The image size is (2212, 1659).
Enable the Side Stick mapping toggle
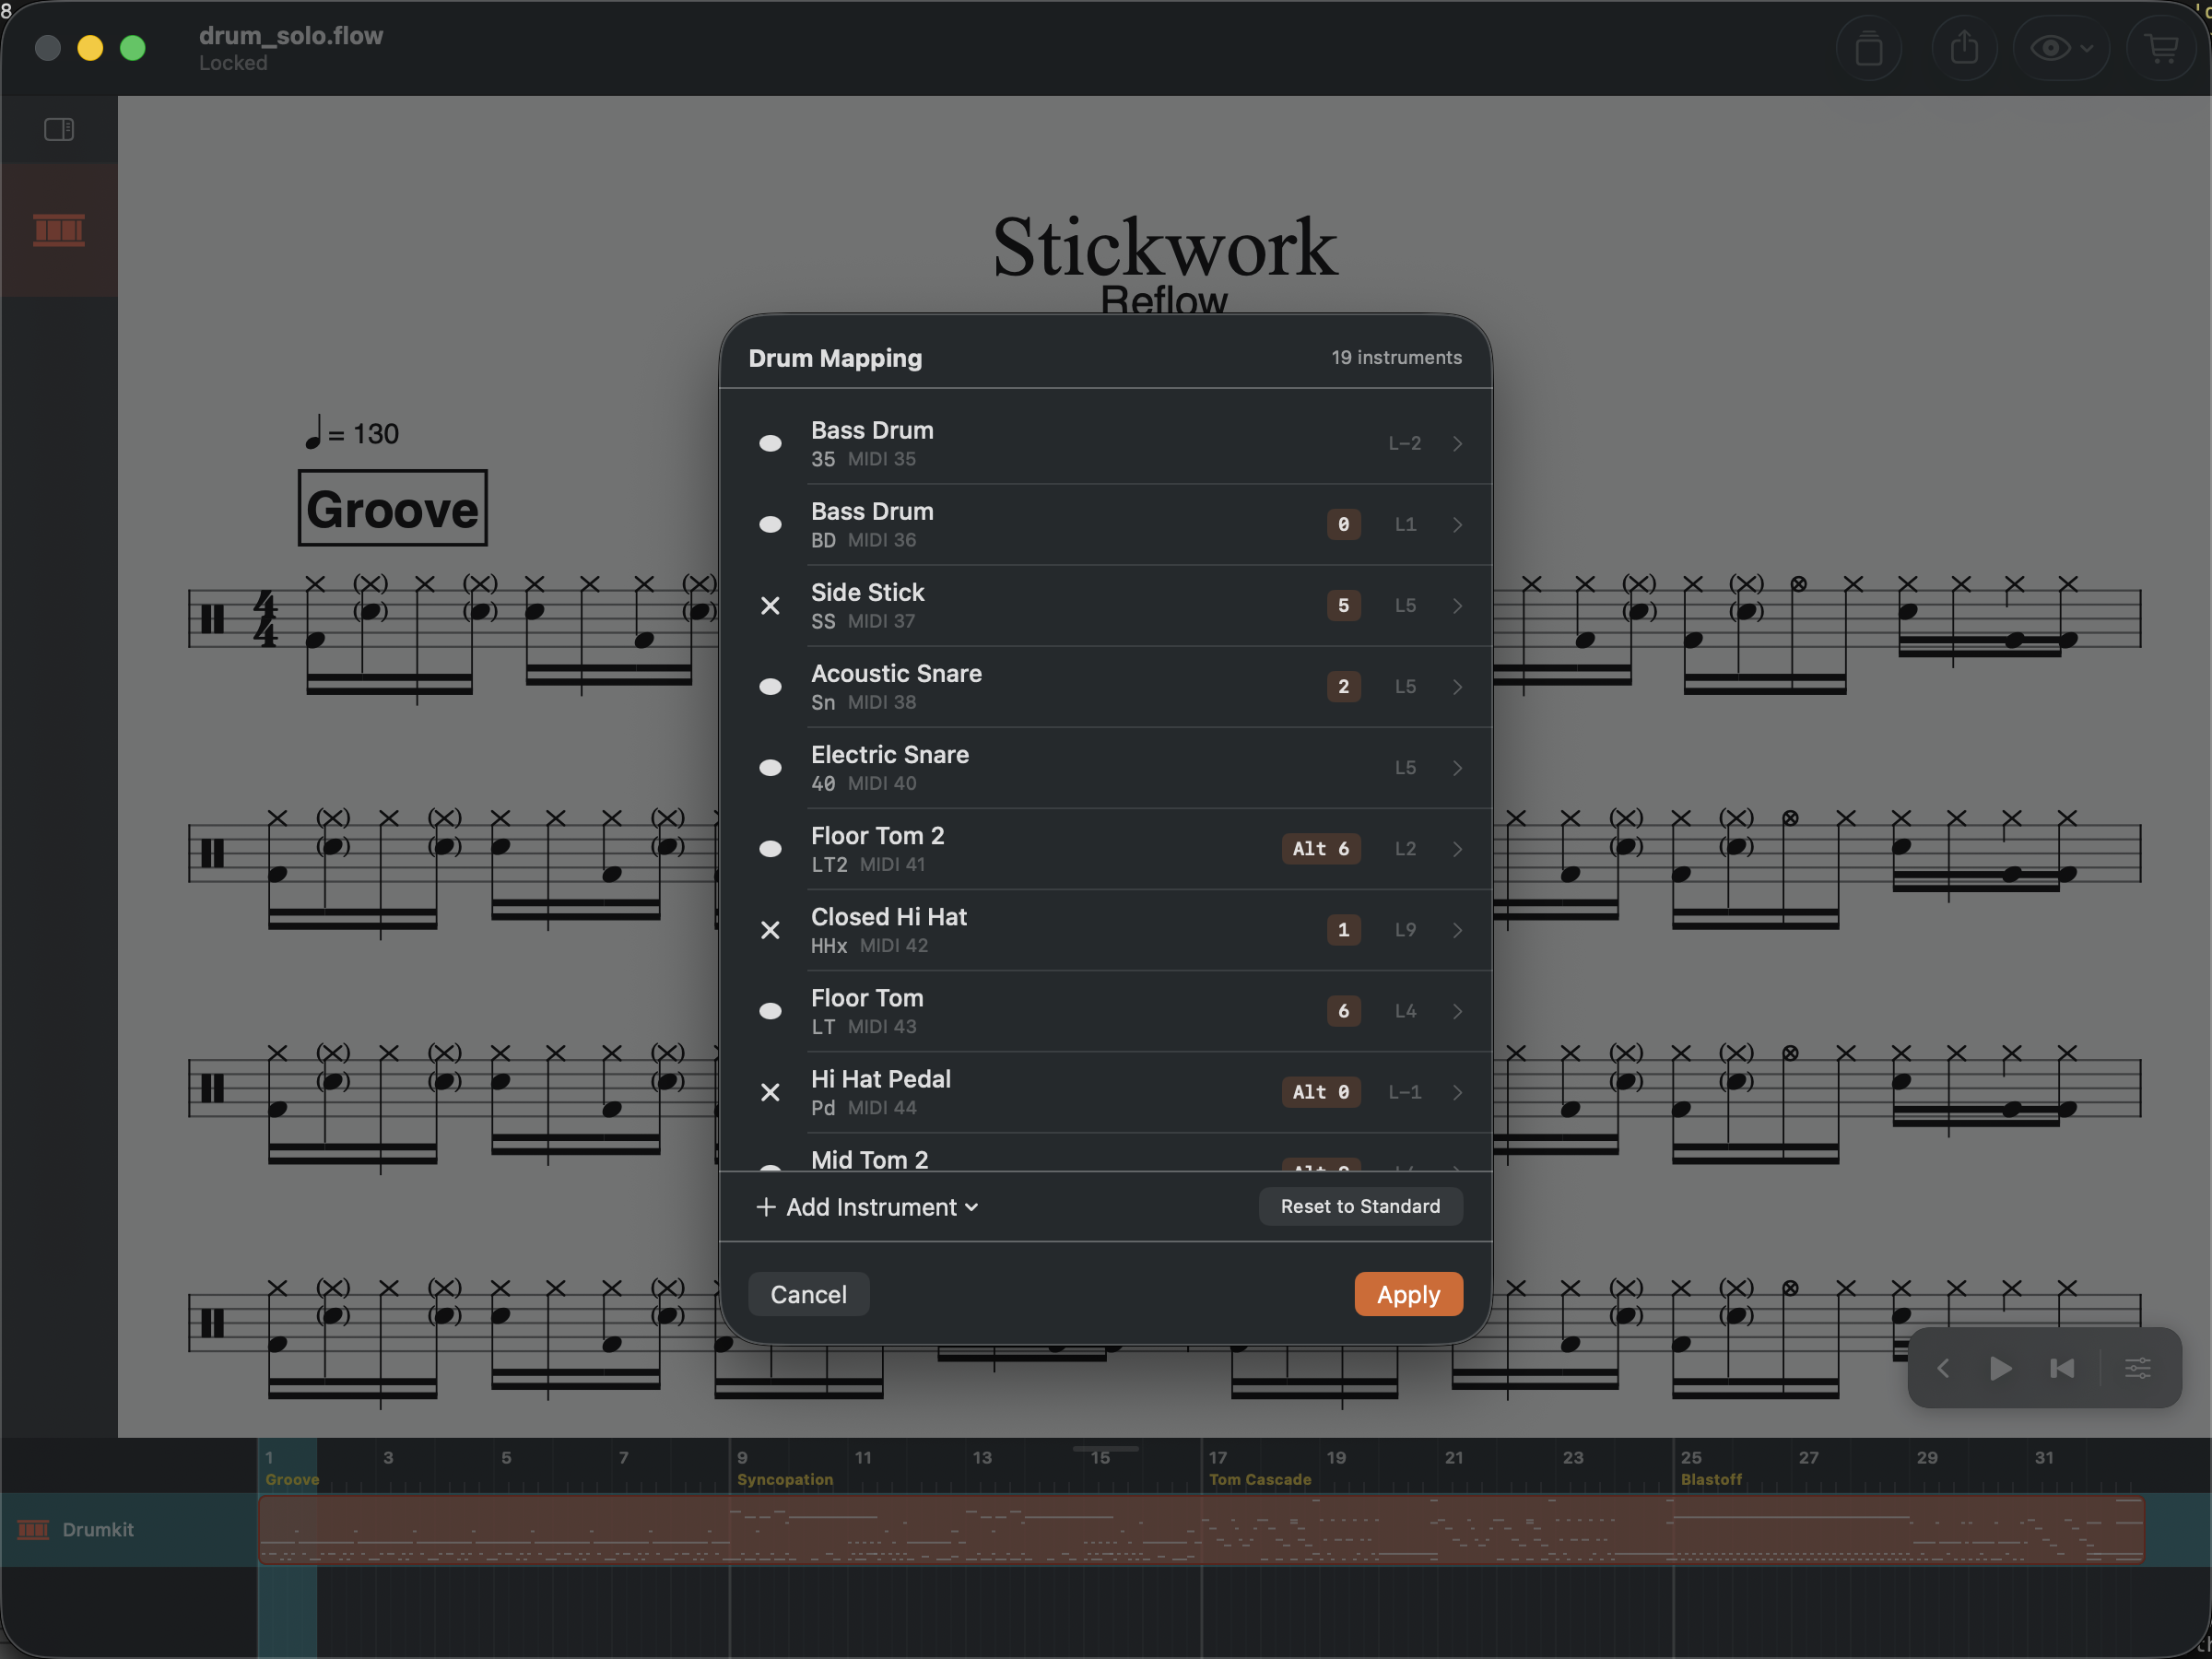(770, 606)
